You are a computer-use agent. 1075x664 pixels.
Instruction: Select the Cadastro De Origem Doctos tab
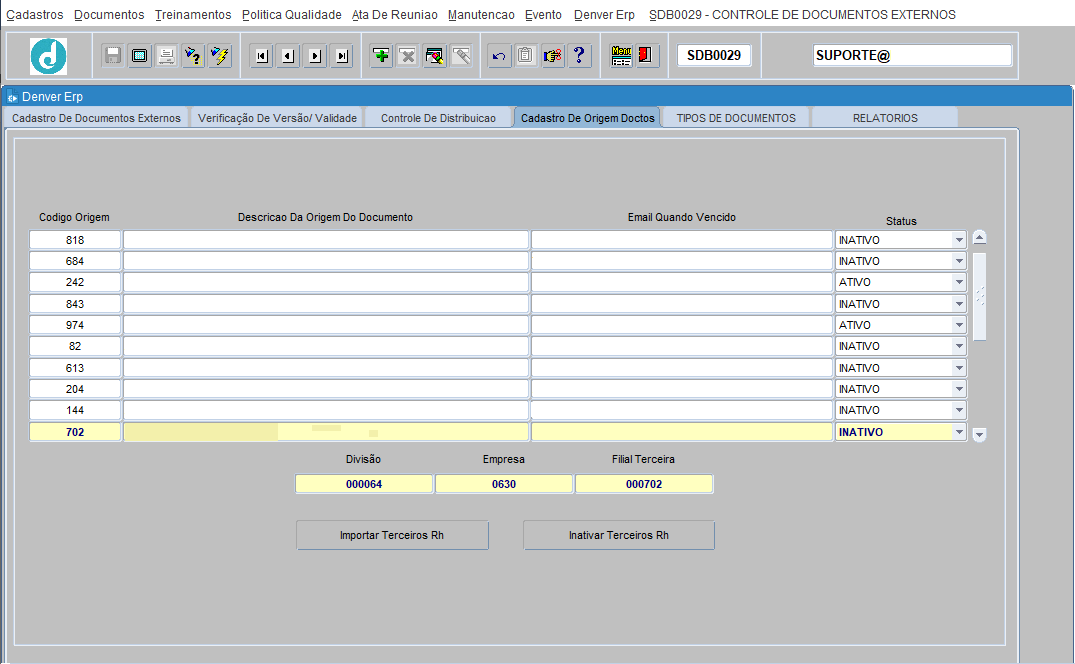coord(588,118)
